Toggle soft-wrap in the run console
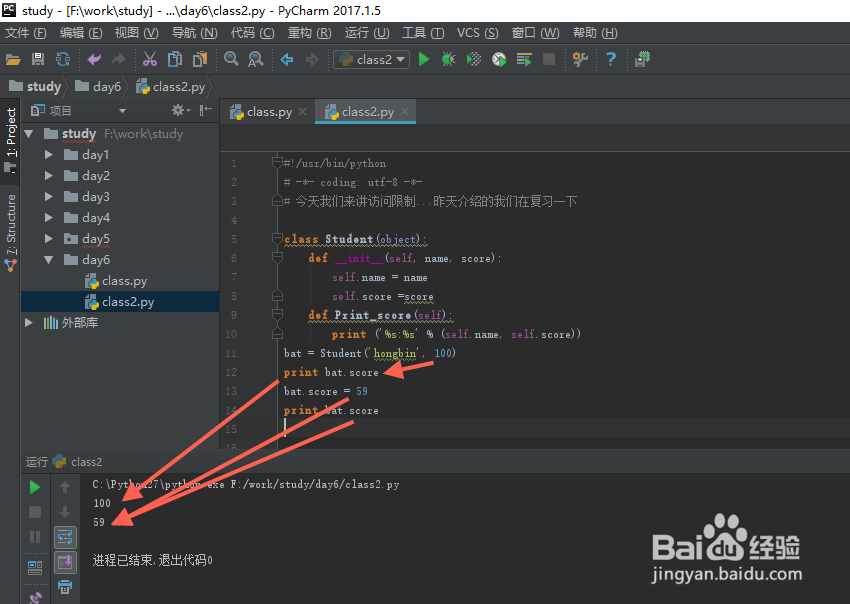Screen dimensions: 850x604 coord(65,538)
